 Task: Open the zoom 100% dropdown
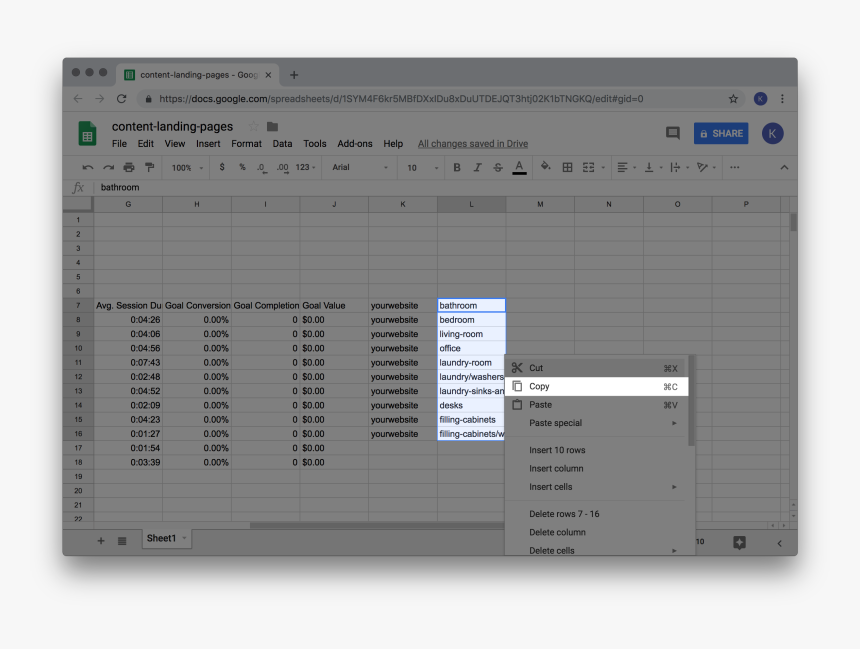click(x=187, y=168)
